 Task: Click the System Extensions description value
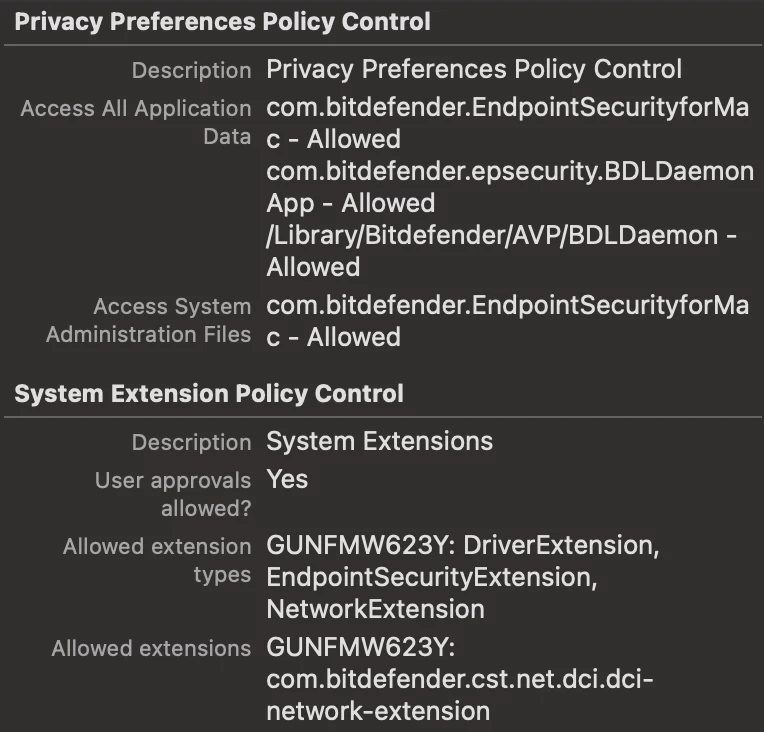380,442
